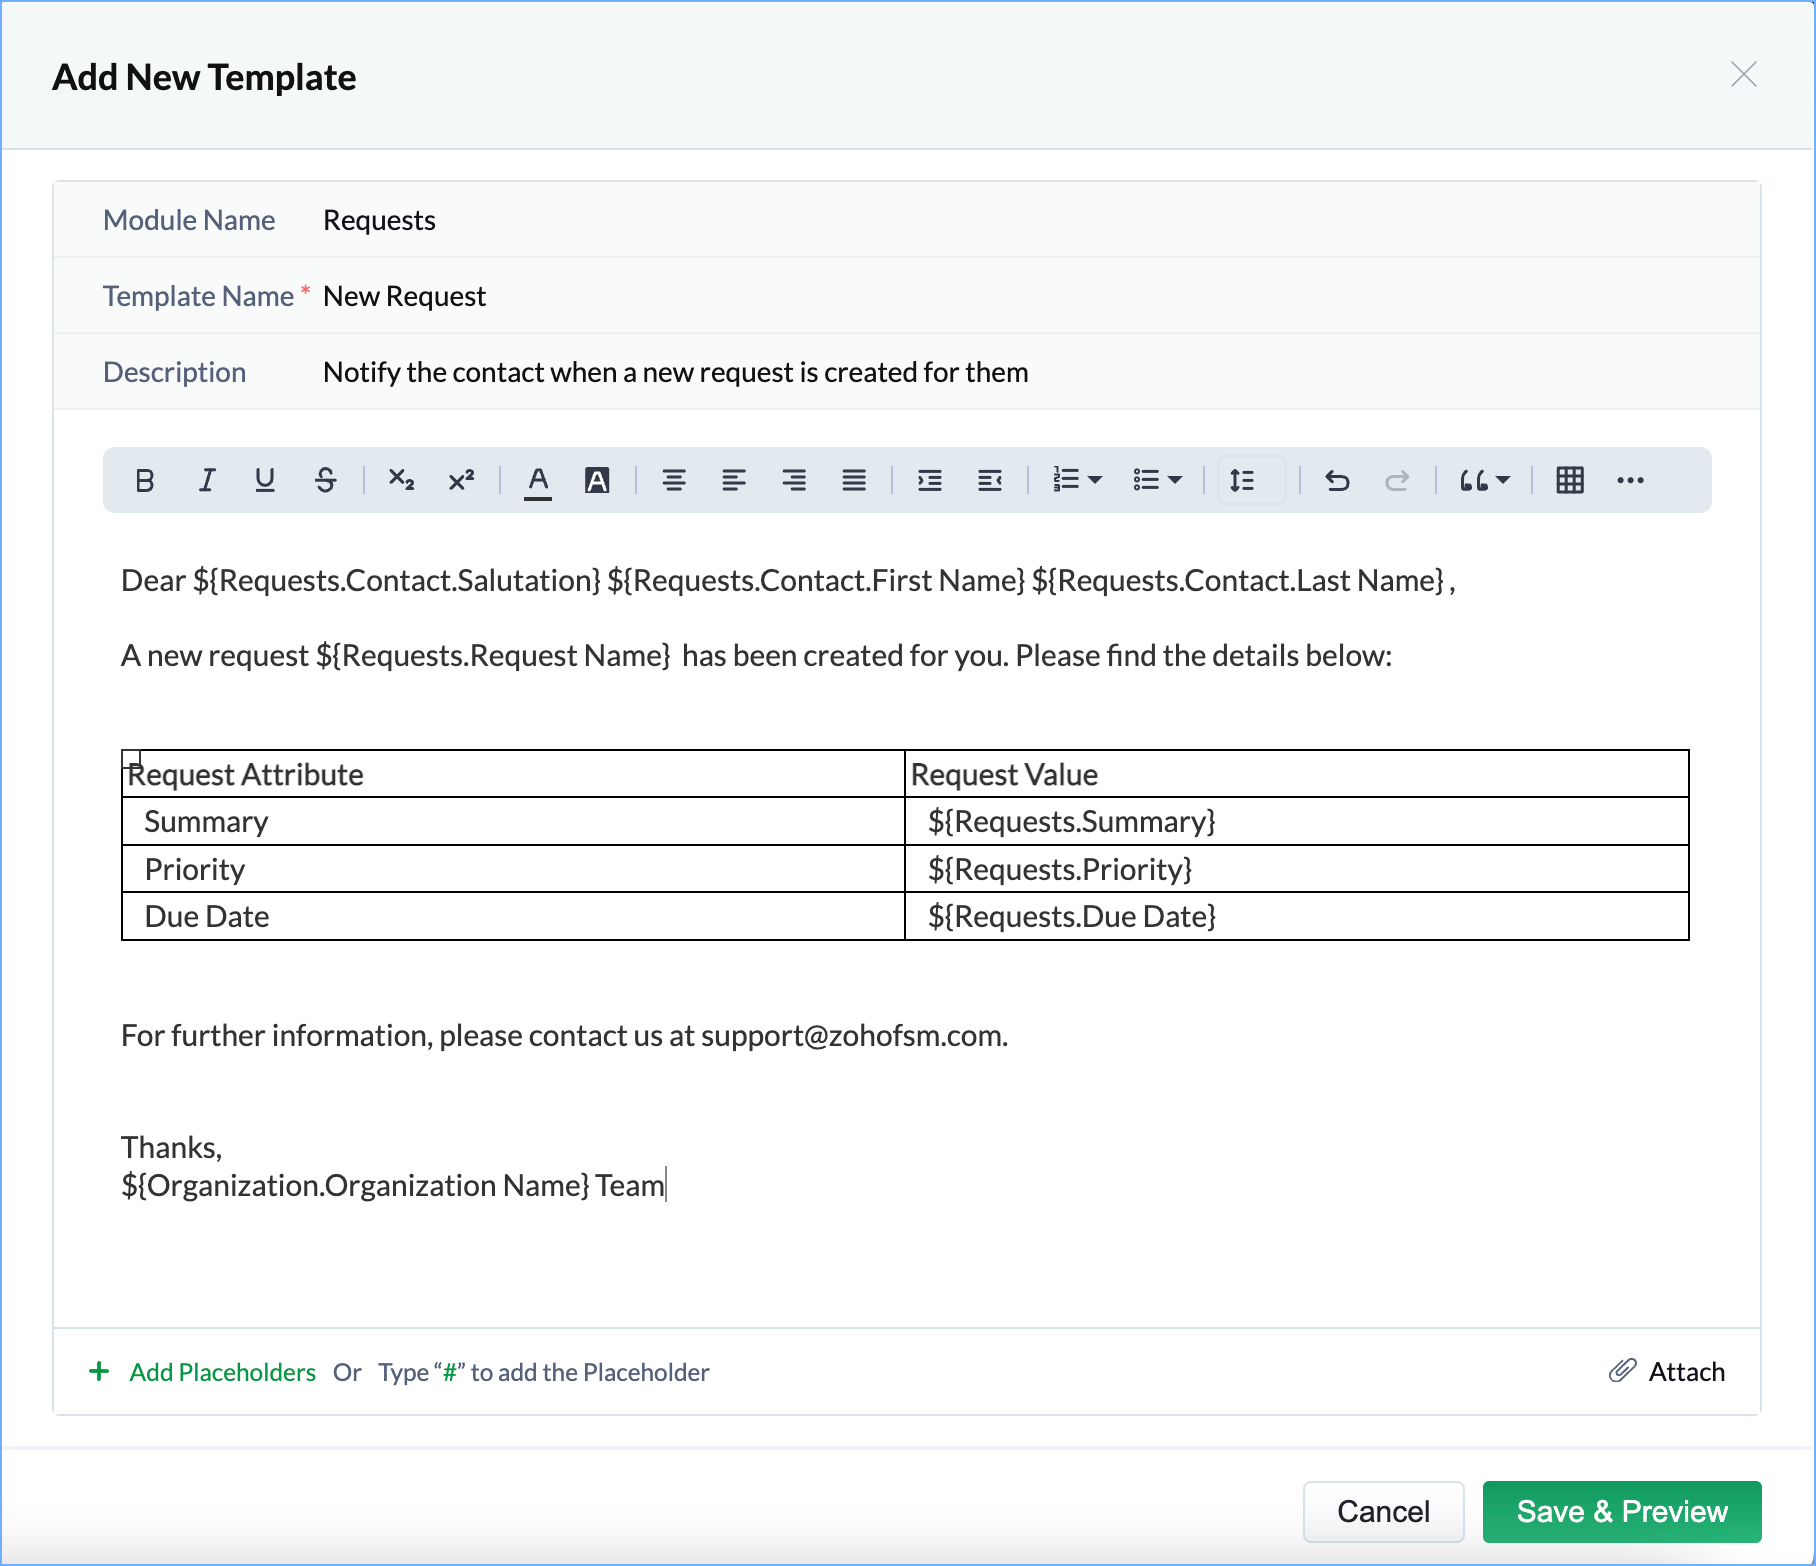
Task: Click into the Template Name field
Action: pos(700,296)
